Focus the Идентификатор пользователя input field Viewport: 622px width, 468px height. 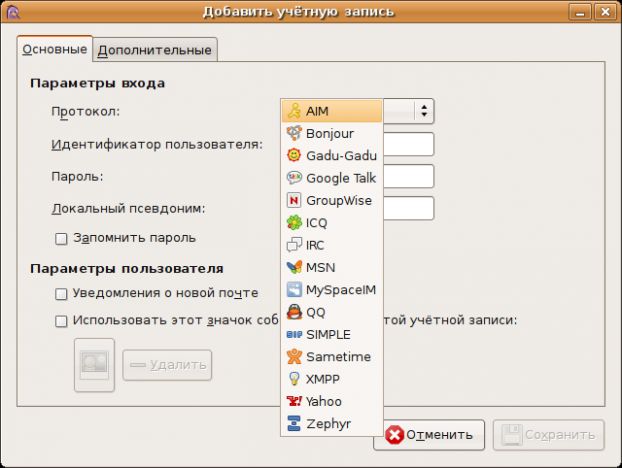tap(408, 144)
